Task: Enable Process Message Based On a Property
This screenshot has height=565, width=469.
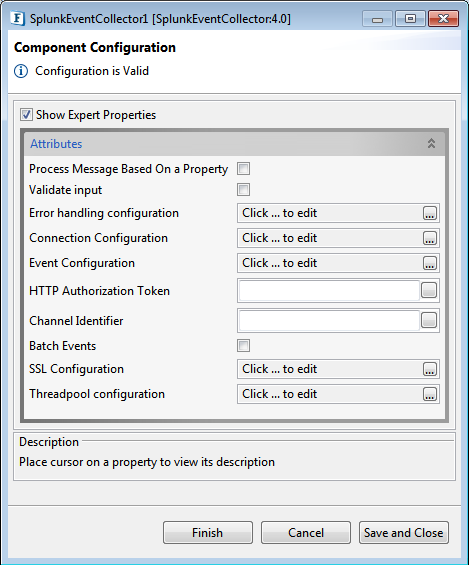Action: point(244,169)
